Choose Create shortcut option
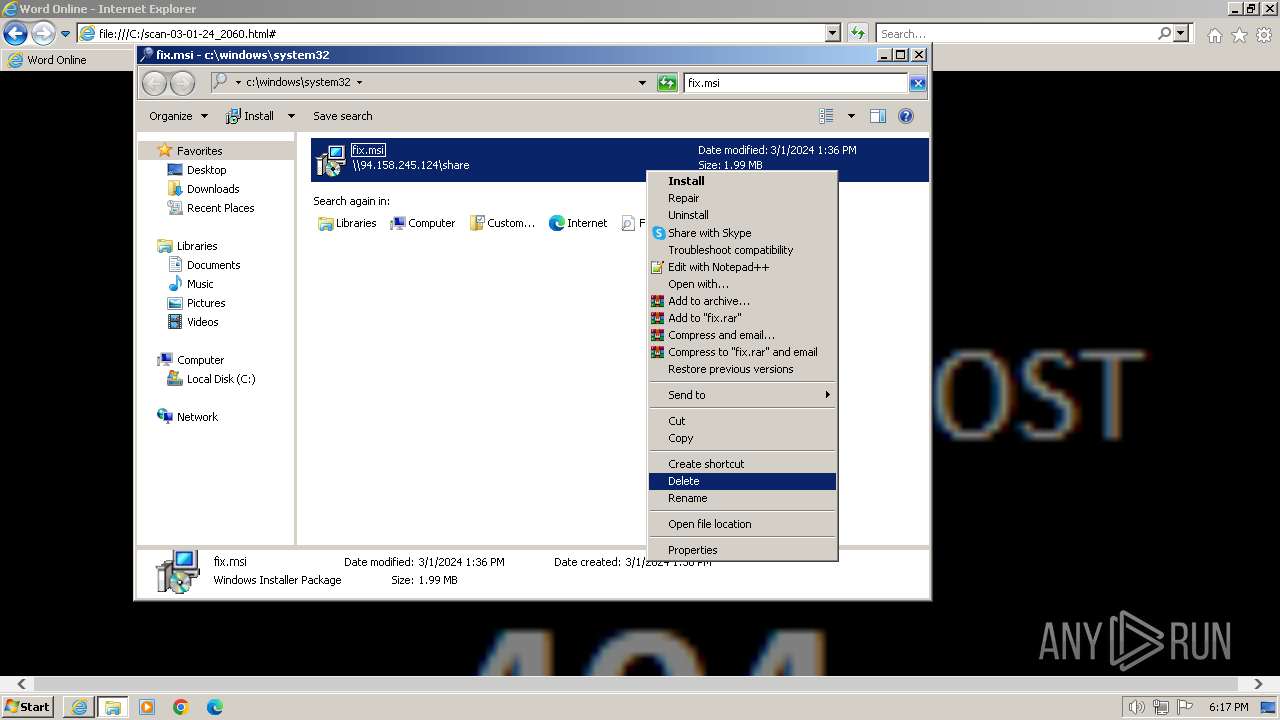1280x720 pixels. tap(742, 464)
